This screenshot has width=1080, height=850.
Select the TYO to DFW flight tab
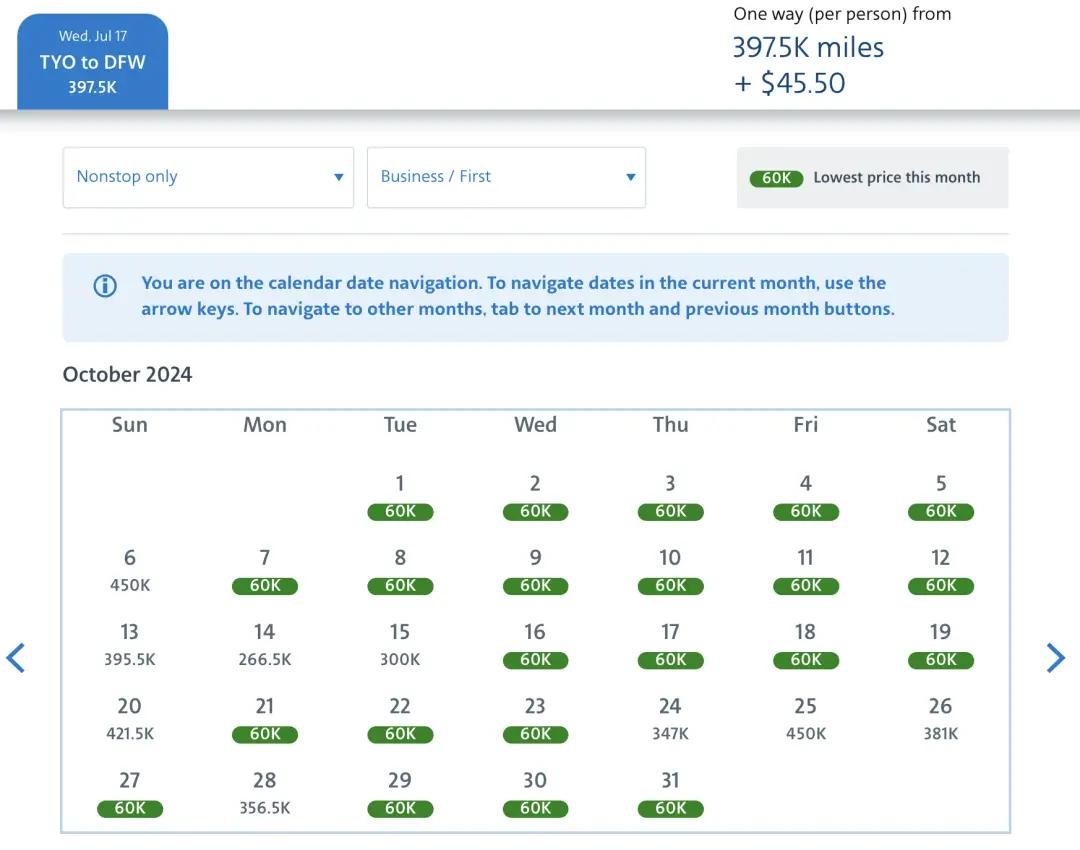[x=93, y=62]
